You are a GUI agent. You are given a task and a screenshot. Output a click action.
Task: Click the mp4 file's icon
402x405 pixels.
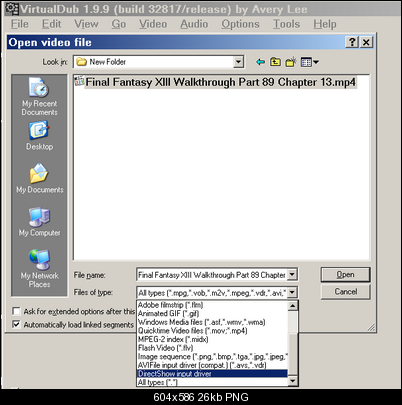pyautogui.click(x=79, y=81)
